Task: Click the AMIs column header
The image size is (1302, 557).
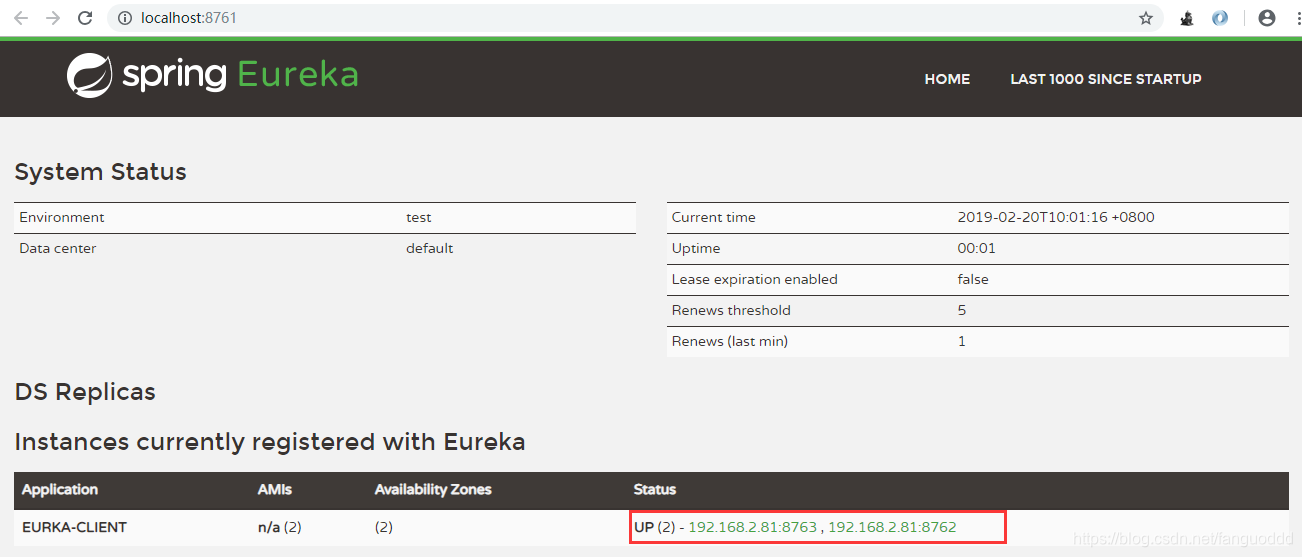Action: (x=275, y=490)
